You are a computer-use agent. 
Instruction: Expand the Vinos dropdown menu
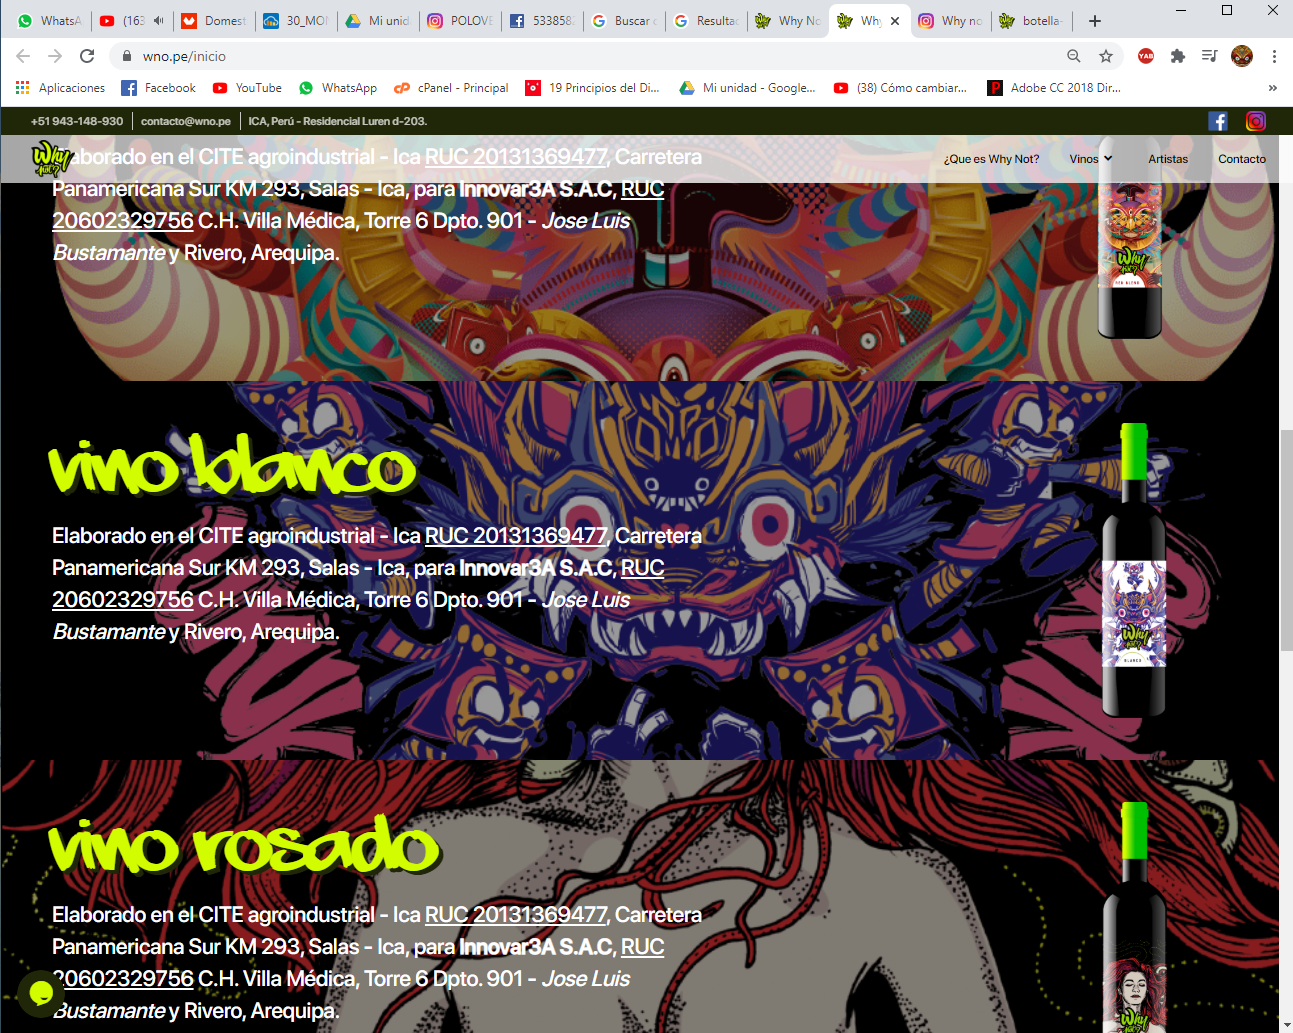click(1090, 159)
